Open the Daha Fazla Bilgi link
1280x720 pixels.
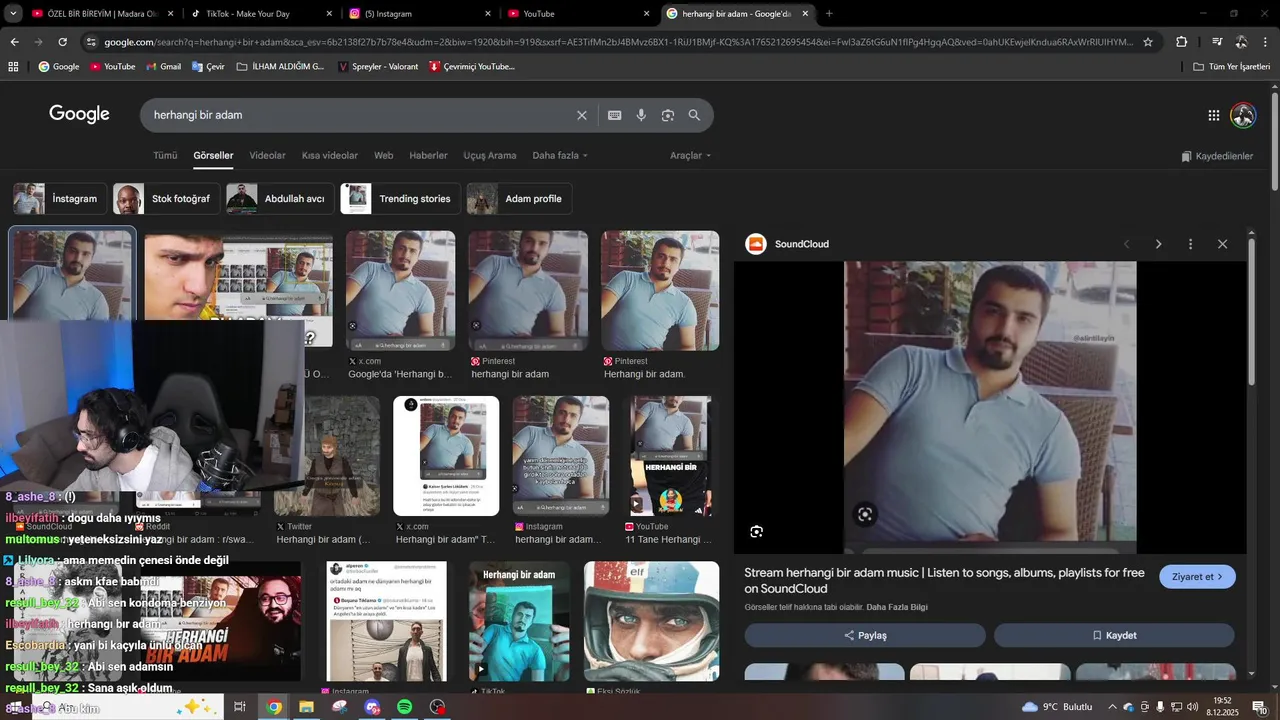(897, 607)
